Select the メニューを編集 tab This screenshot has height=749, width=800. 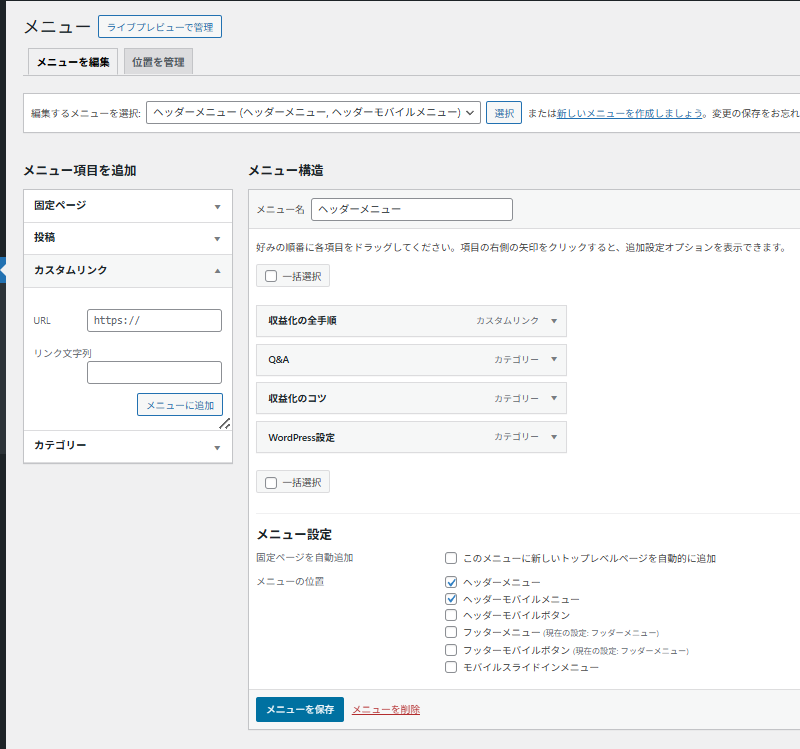[73, 62]
